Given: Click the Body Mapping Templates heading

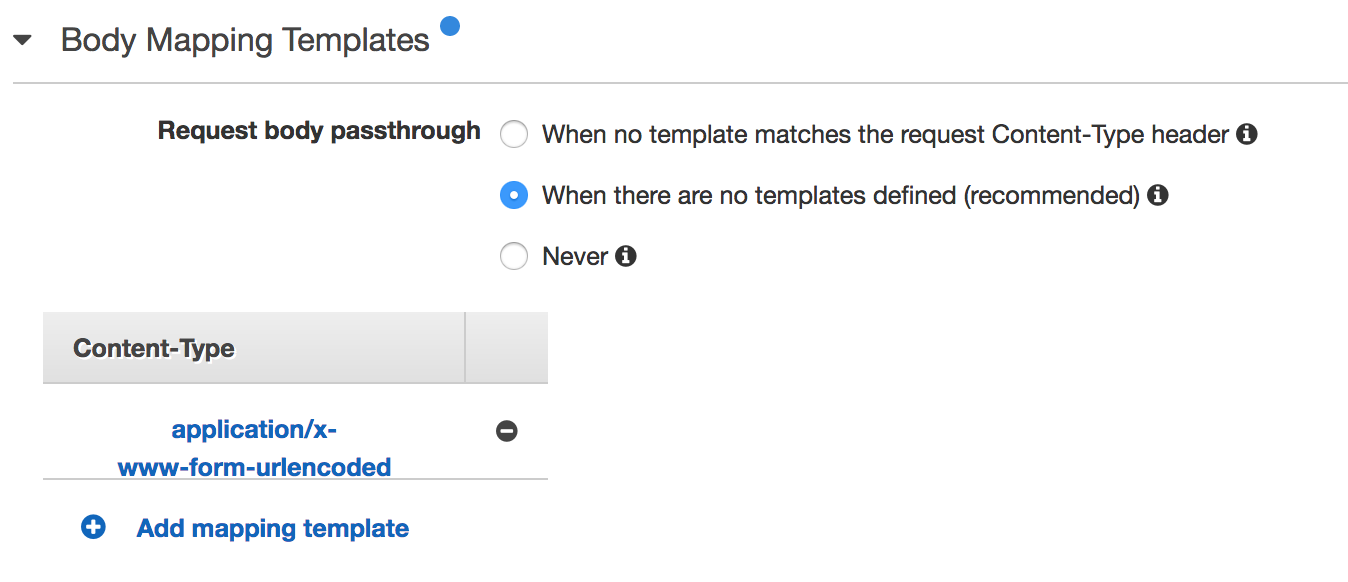Looking at the screenshot, I should [x=245, y=40].
